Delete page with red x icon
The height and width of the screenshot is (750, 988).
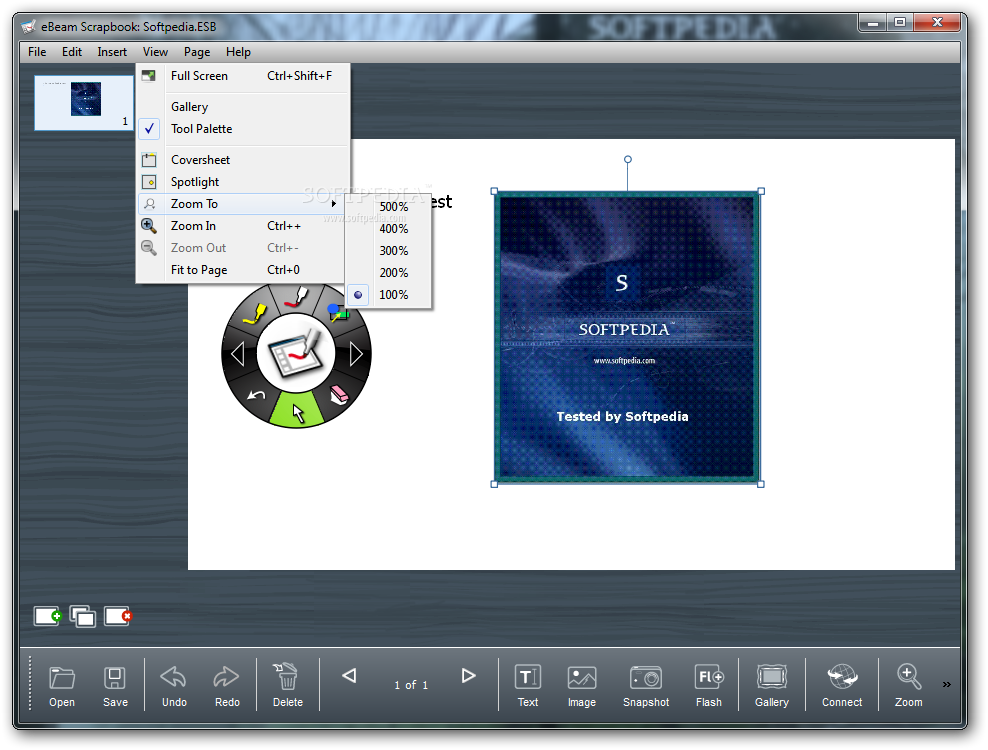118,616
